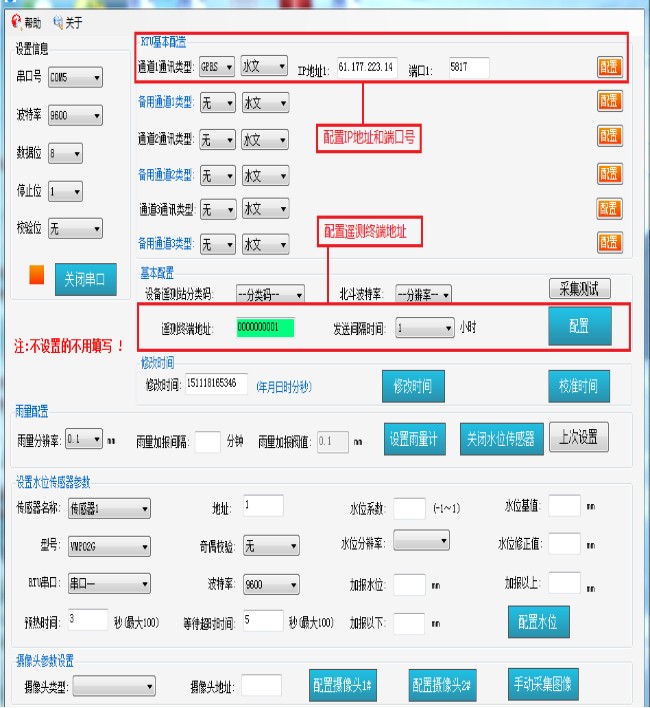Click the 水位系数 input field
The width and height of the screenshot is (650, 708).
pos(409,509)
